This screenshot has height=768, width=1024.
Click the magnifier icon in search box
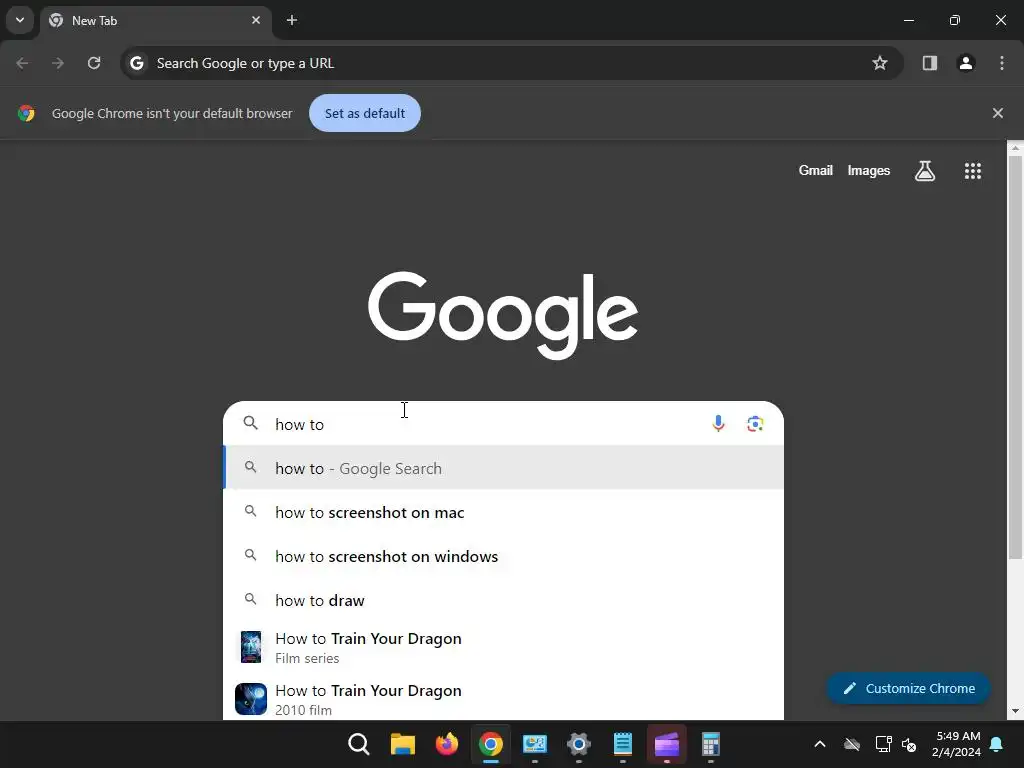coord(251,423)
